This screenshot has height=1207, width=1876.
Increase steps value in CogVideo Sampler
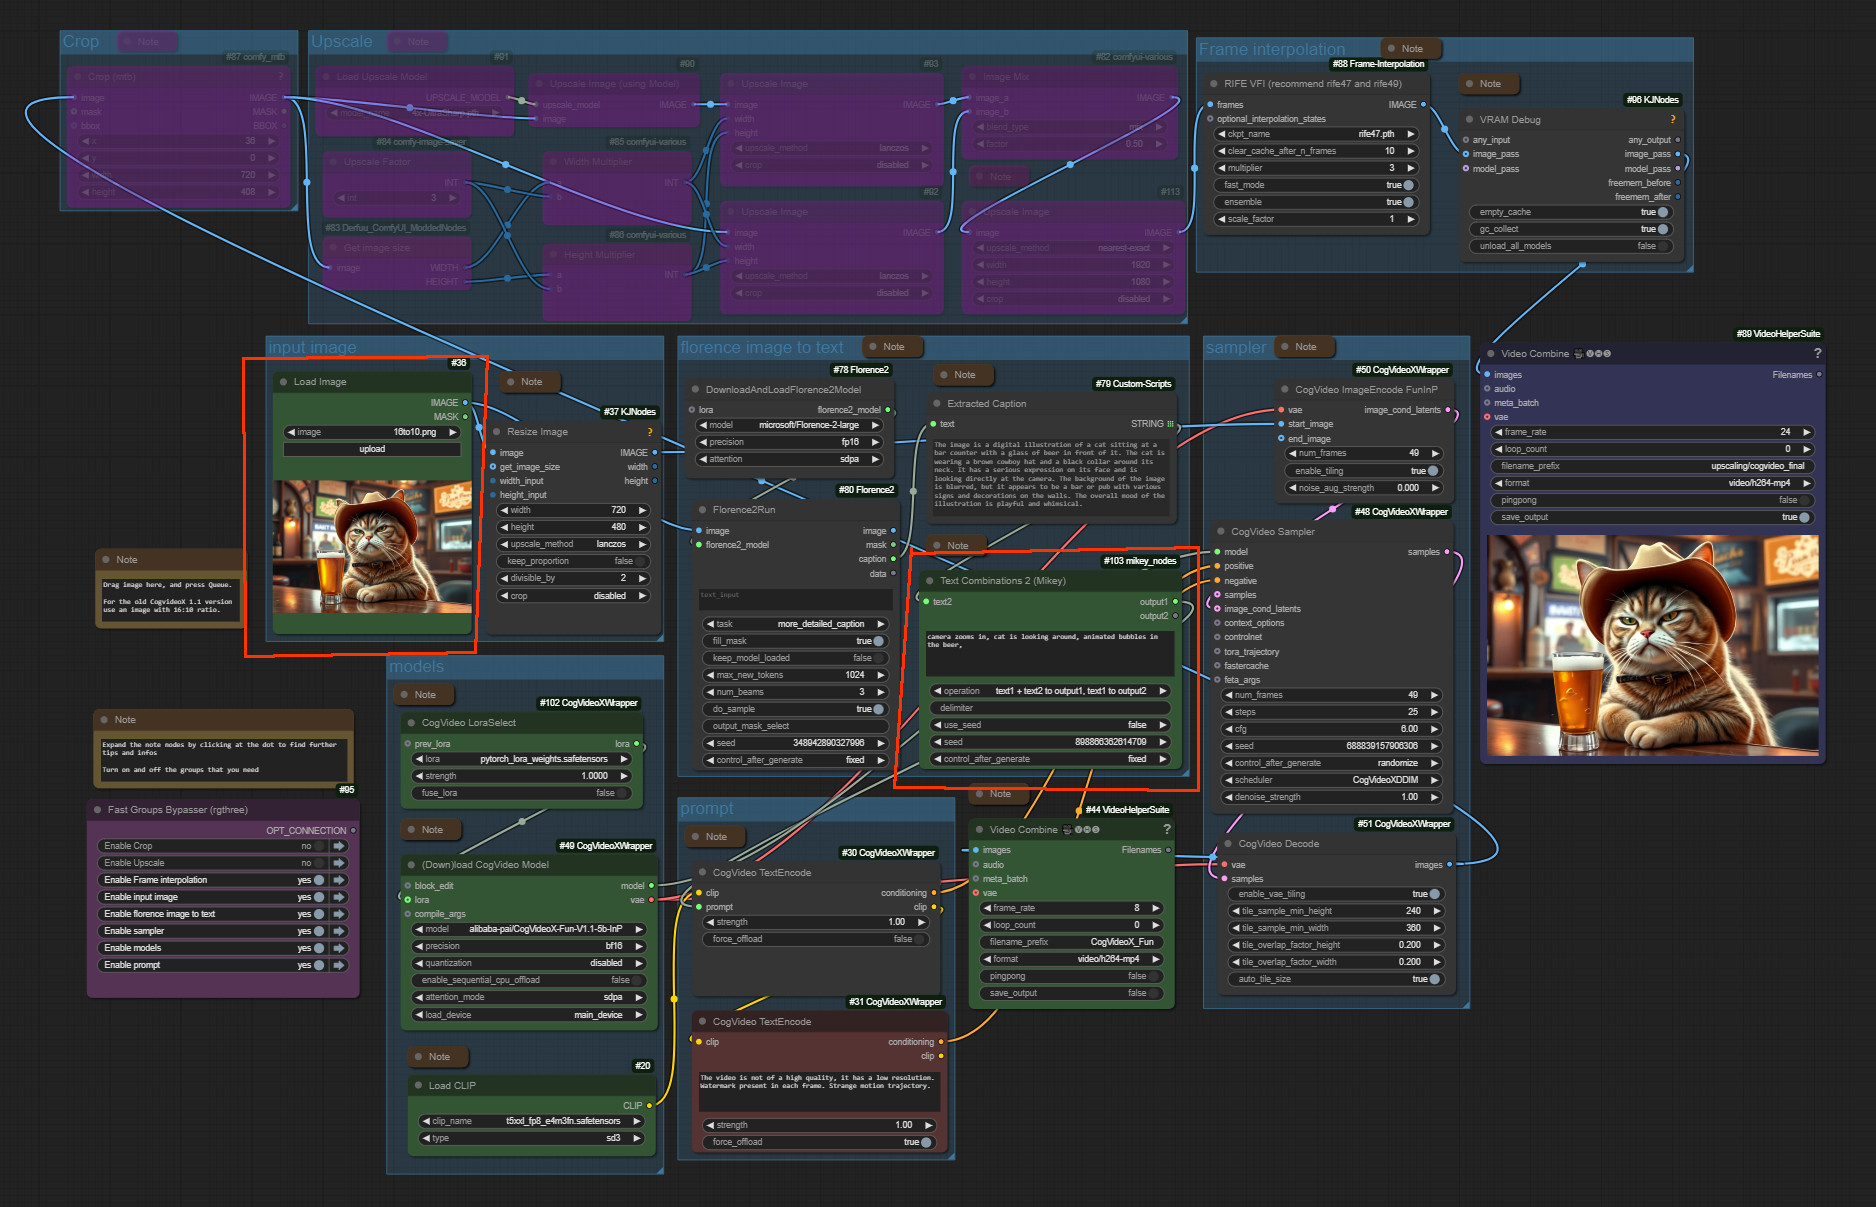(x=1435, y=712)
